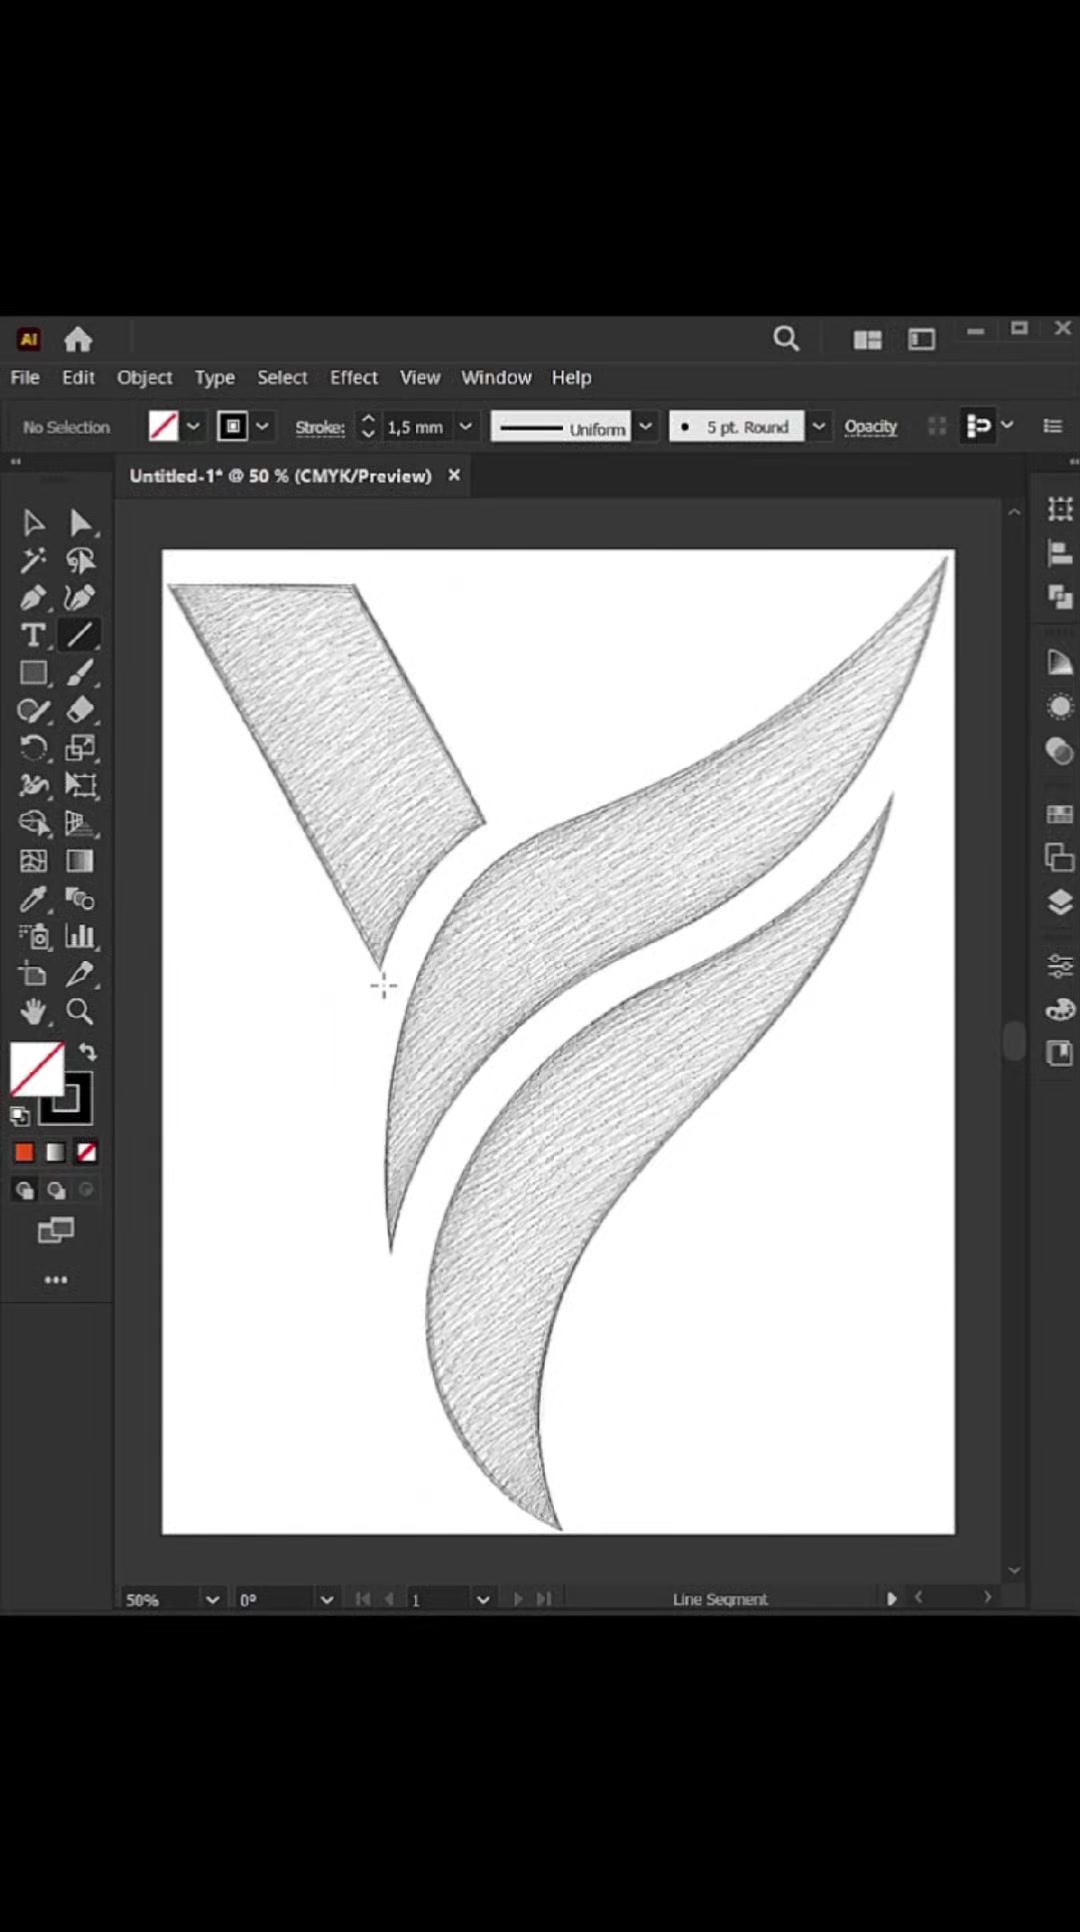This screenshot has height=1932, width=1080.
Task: Select the Lasso tool
Action: coord(80,560)
